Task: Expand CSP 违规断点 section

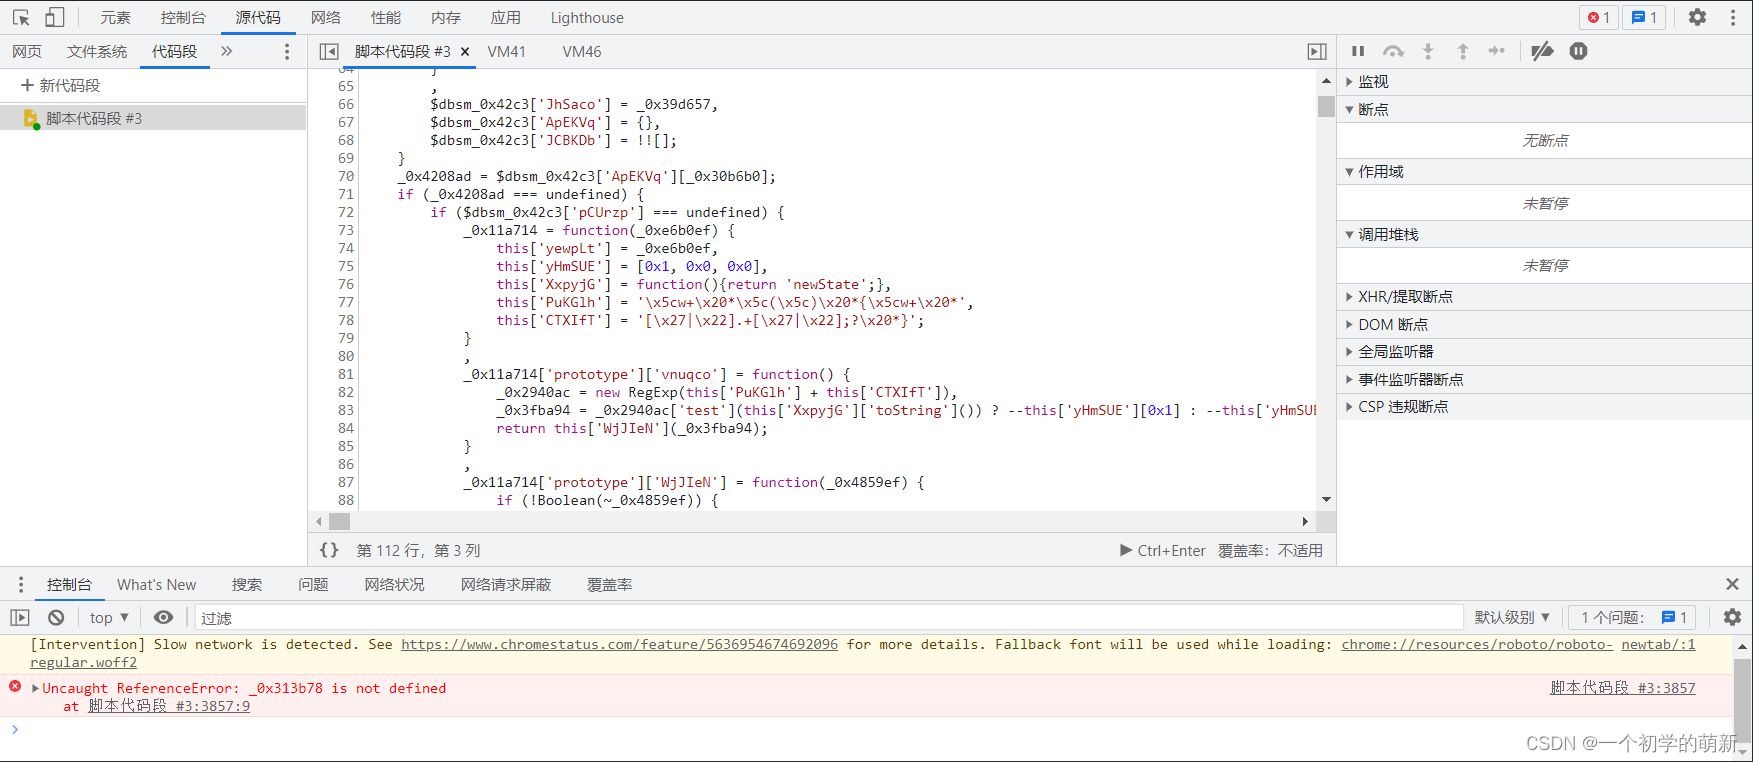Action: click(x=1544, y=406)
